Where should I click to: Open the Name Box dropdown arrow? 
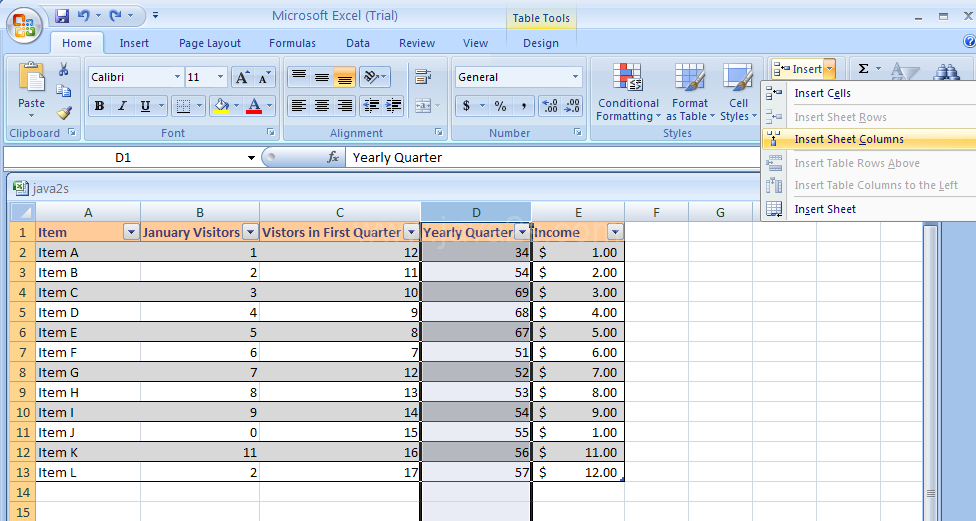251,157
